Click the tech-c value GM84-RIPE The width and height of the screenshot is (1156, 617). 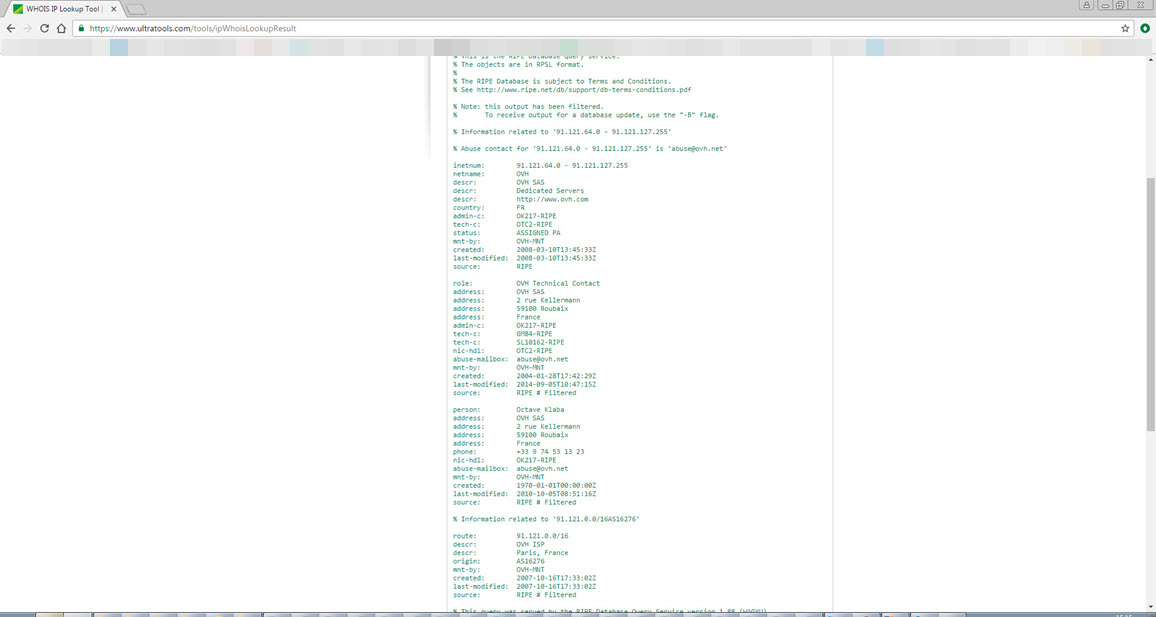click(536, 334)
